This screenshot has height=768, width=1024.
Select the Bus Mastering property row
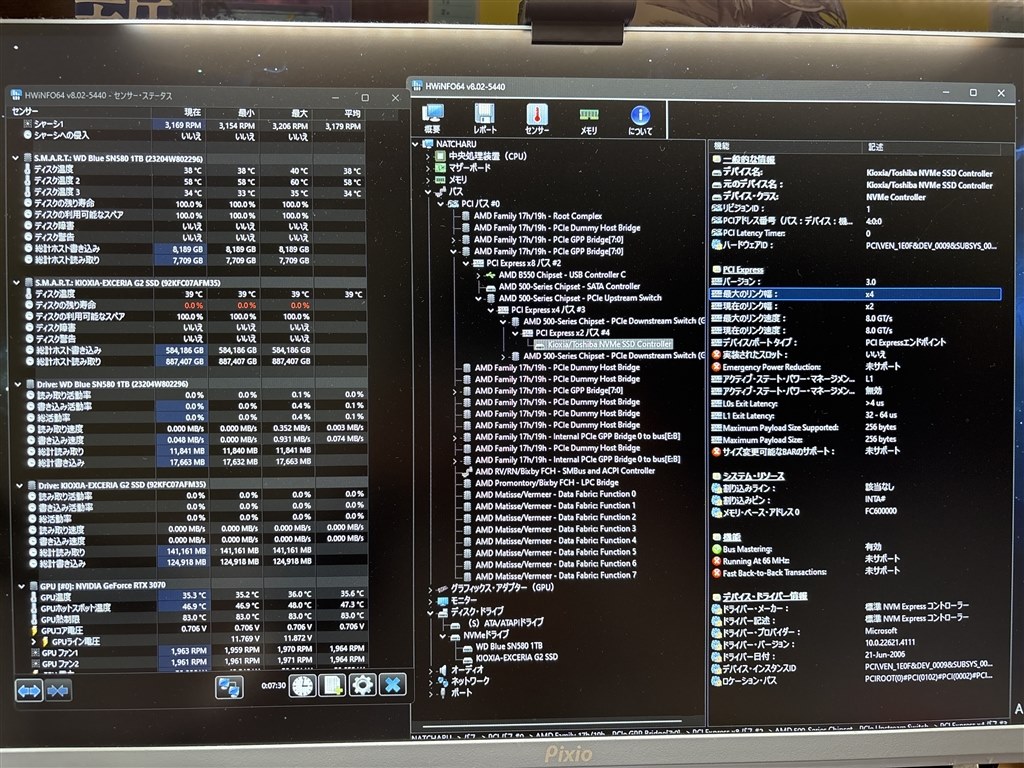(856, 549)
